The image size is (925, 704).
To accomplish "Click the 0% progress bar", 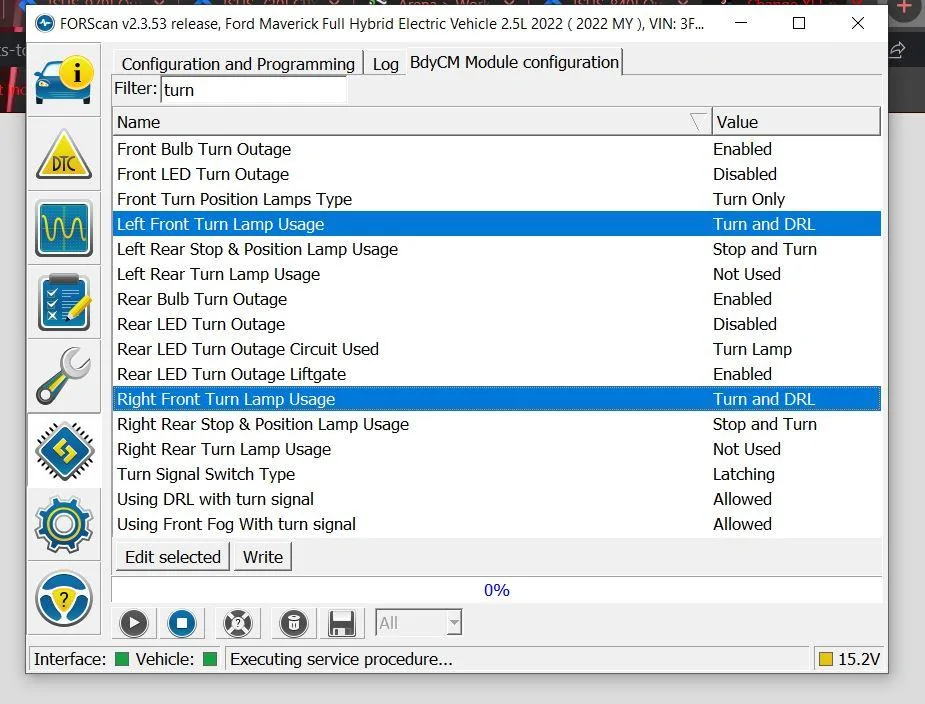I will 497,590.
